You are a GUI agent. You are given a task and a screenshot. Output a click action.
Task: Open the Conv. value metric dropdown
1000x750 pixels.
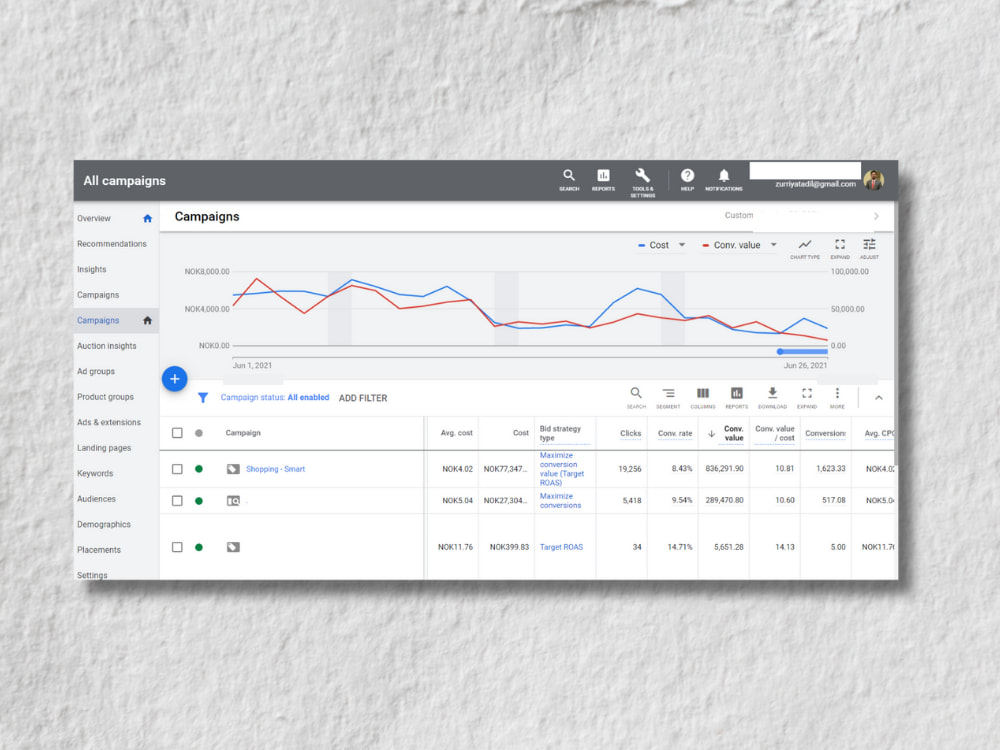[x=740, y=245]
